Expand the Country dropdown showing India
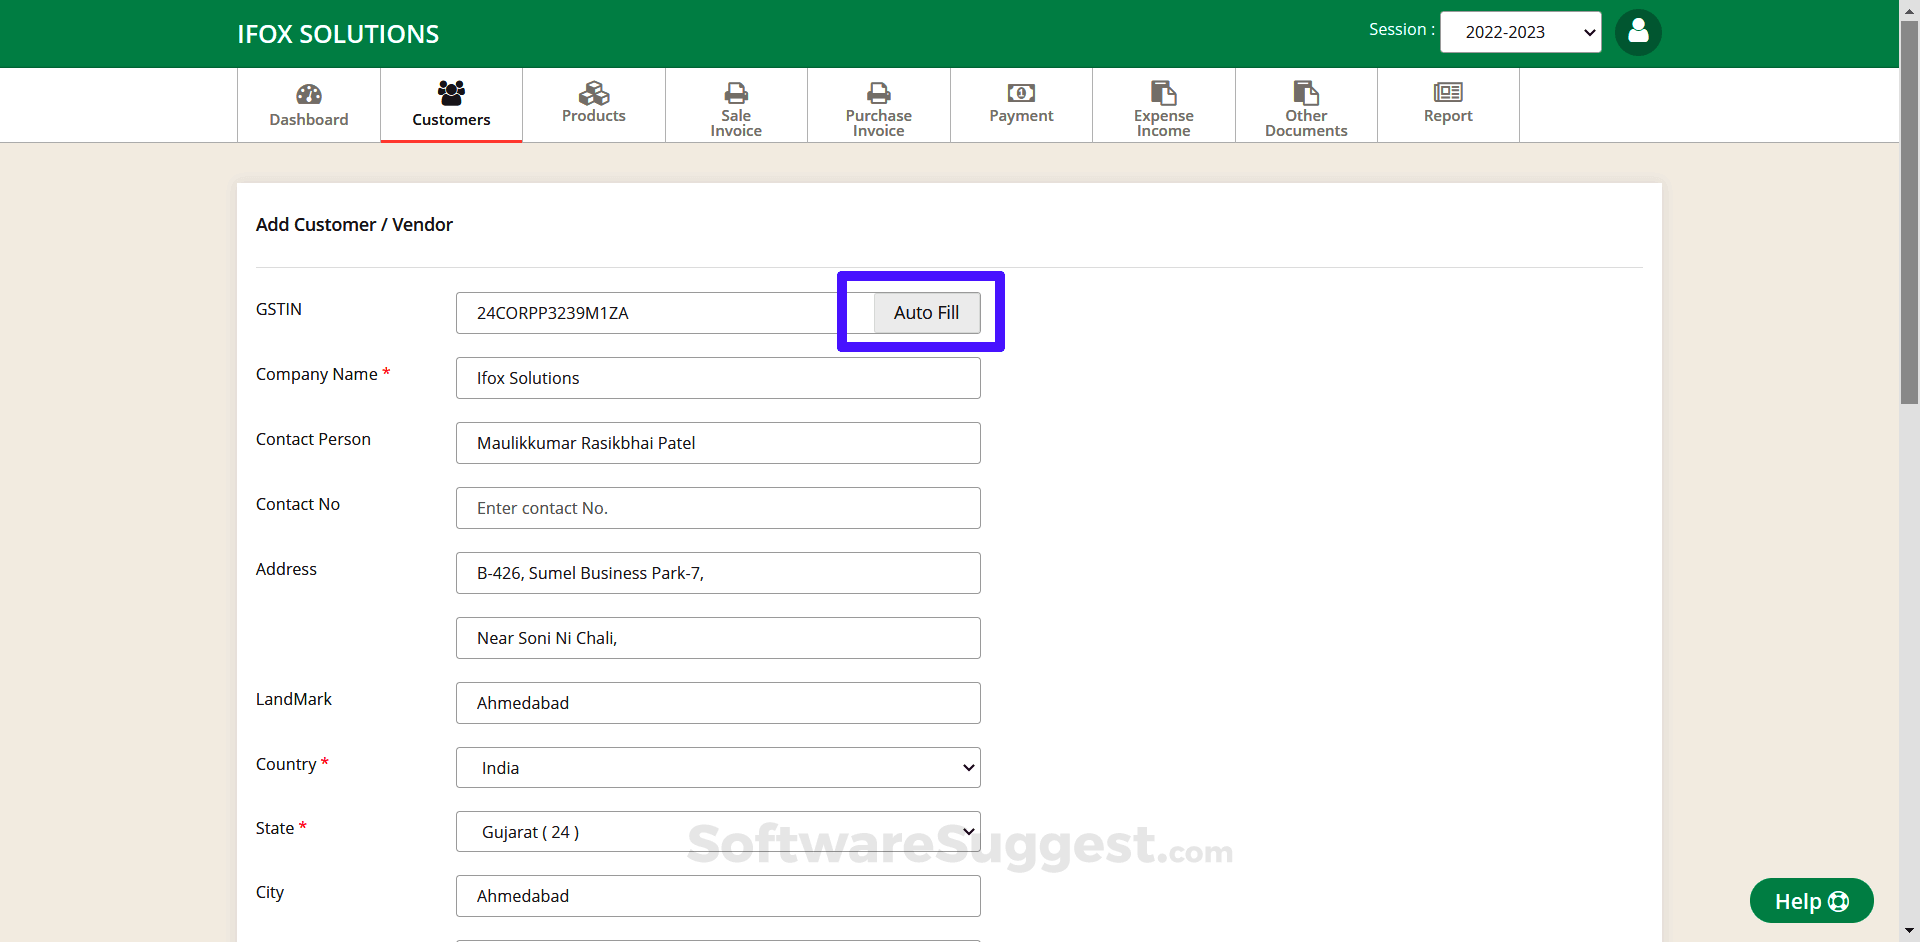Viewport: 1920px width, 942px height. point(718,768)
